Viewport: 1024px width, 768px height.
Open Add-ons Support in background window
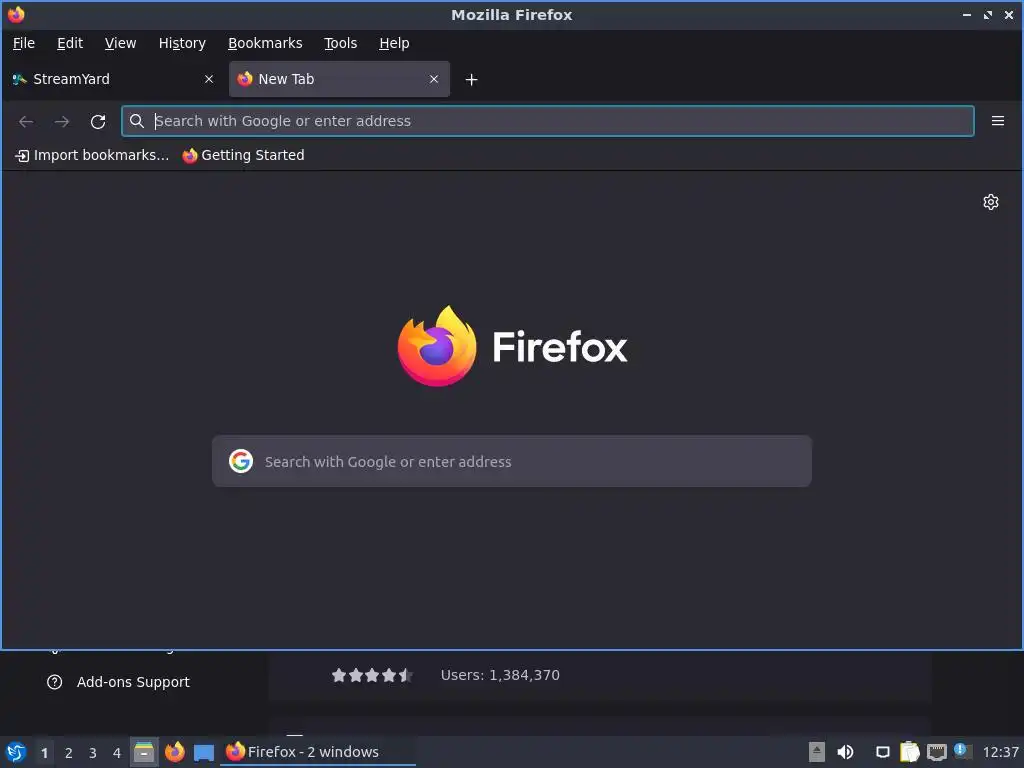[118, 682]
